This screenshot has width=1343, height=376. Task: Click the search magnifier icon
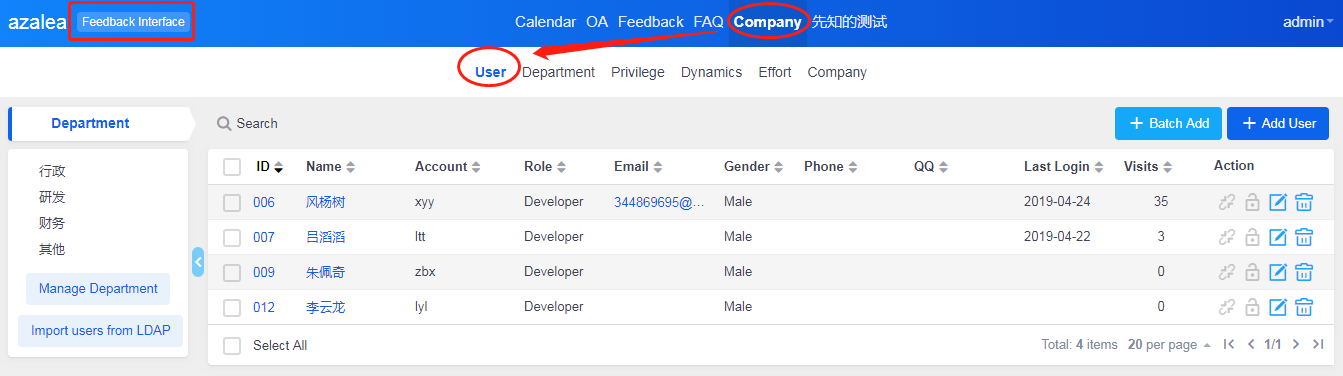(224, 123)
